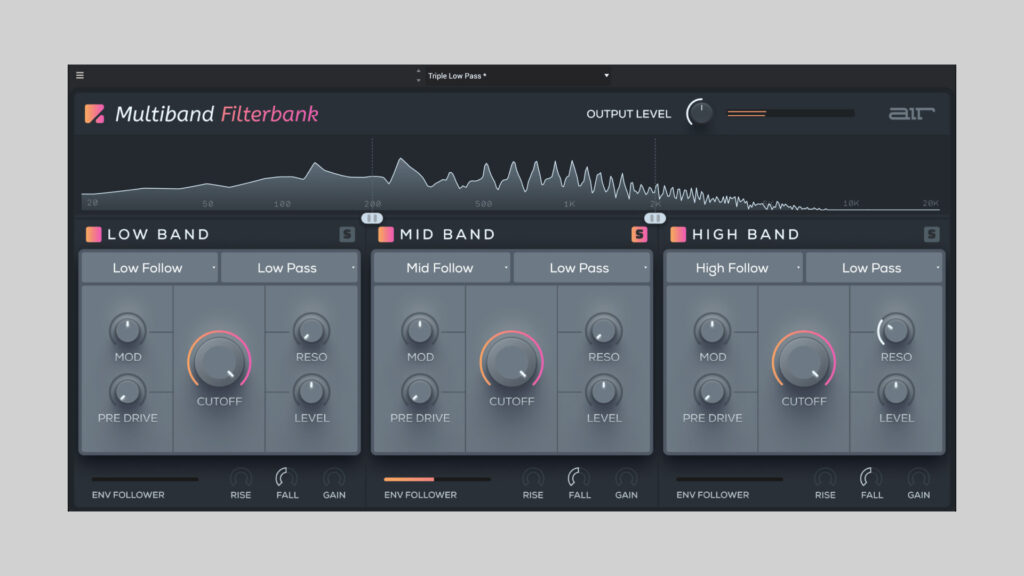Click the AIR brand logo
Image resolution: width=1024 pixels, height=576 pixels.
tap(911, 114)
